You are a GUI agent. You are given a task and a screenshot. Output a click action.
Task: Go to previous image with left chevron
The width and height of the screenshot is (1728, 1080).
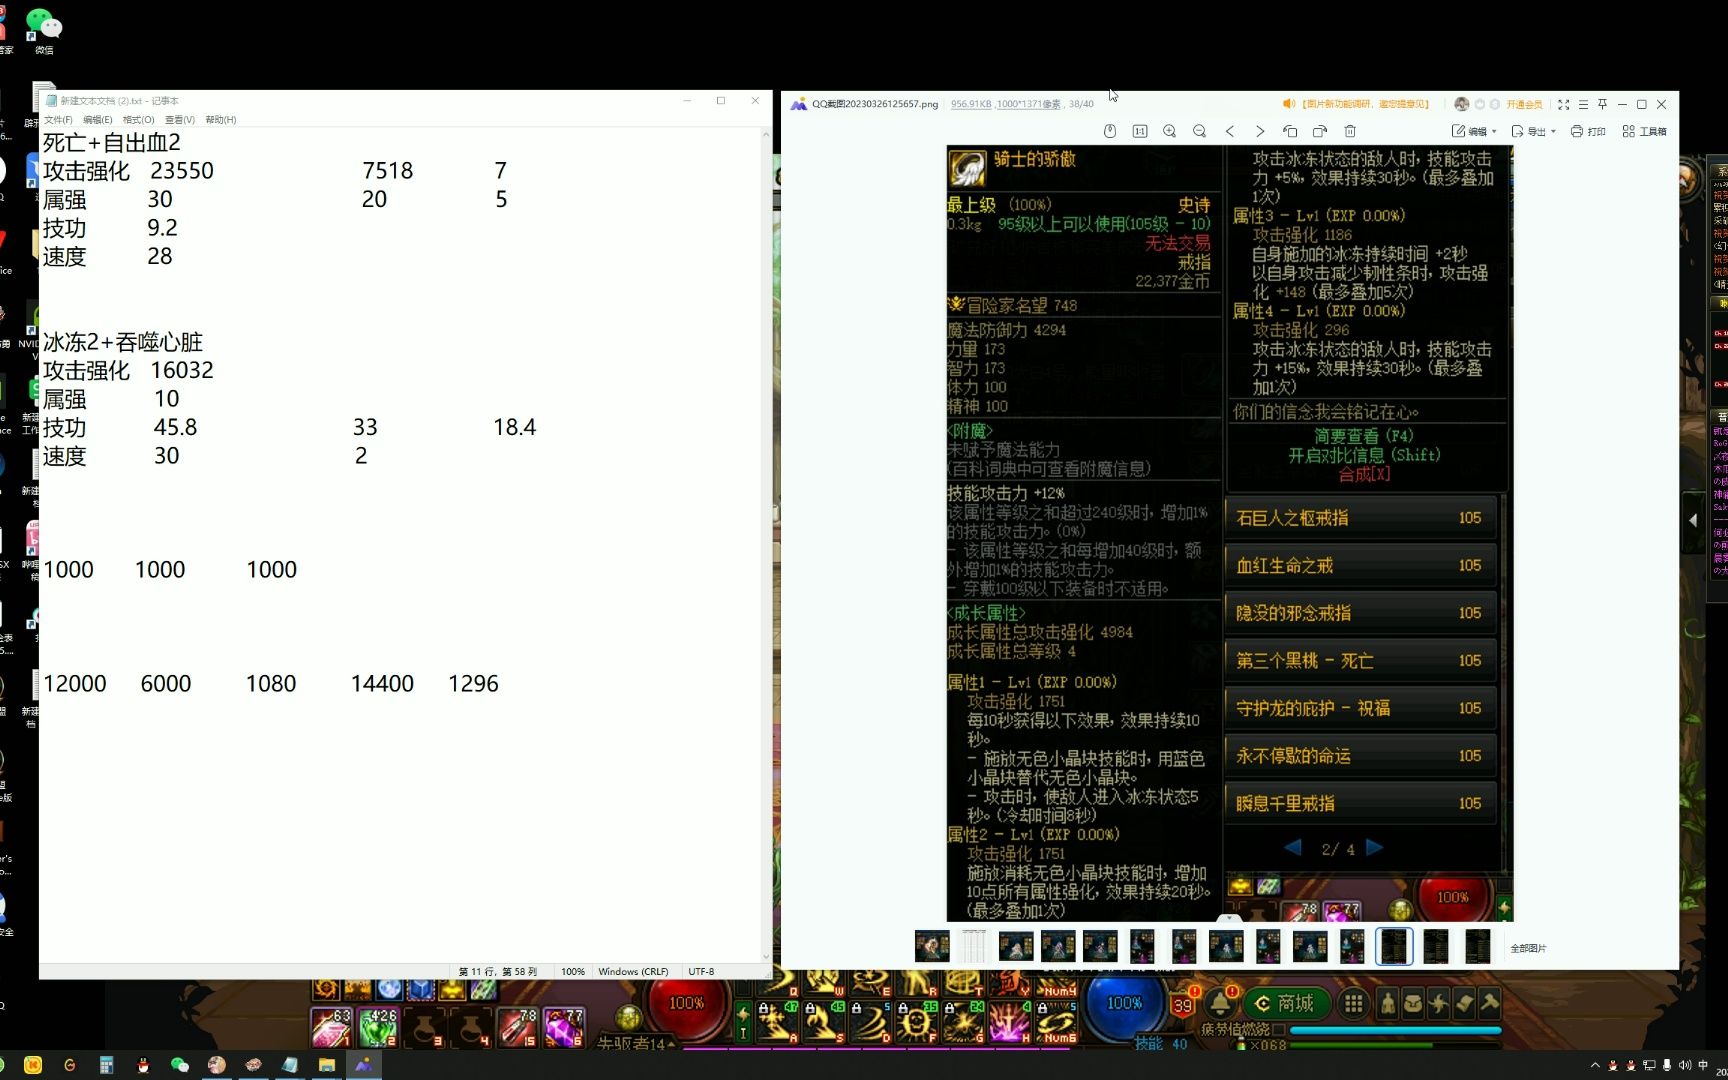[x=1230, y=131]
